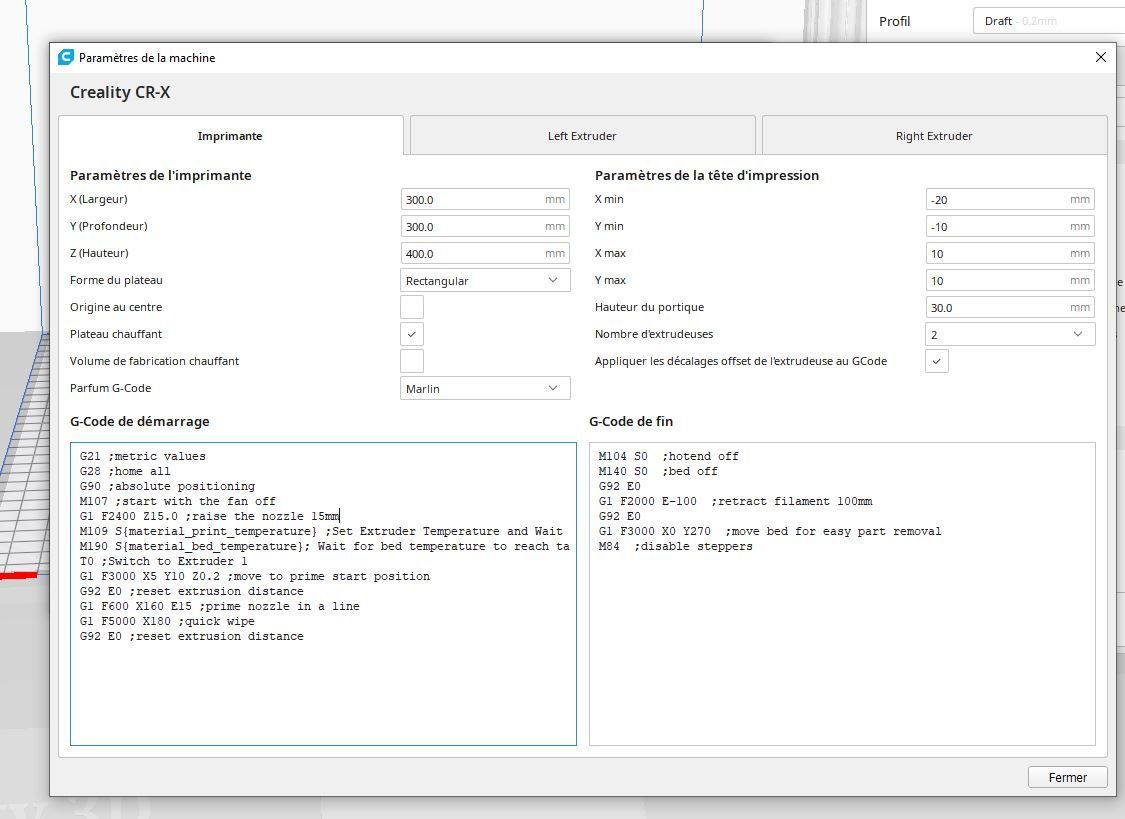Click the Fermer button
Screen dimensions: 1125x819
1068,777
